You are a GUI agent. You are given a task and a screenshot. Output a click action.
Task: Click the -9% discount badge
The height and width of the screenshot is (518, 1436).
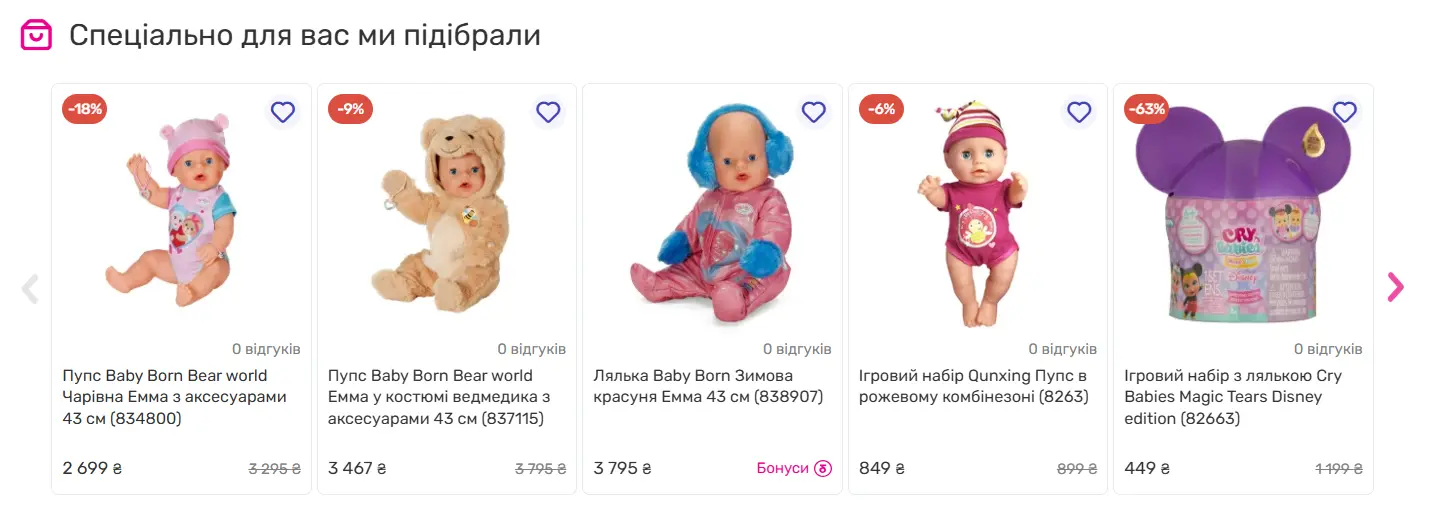350,109
